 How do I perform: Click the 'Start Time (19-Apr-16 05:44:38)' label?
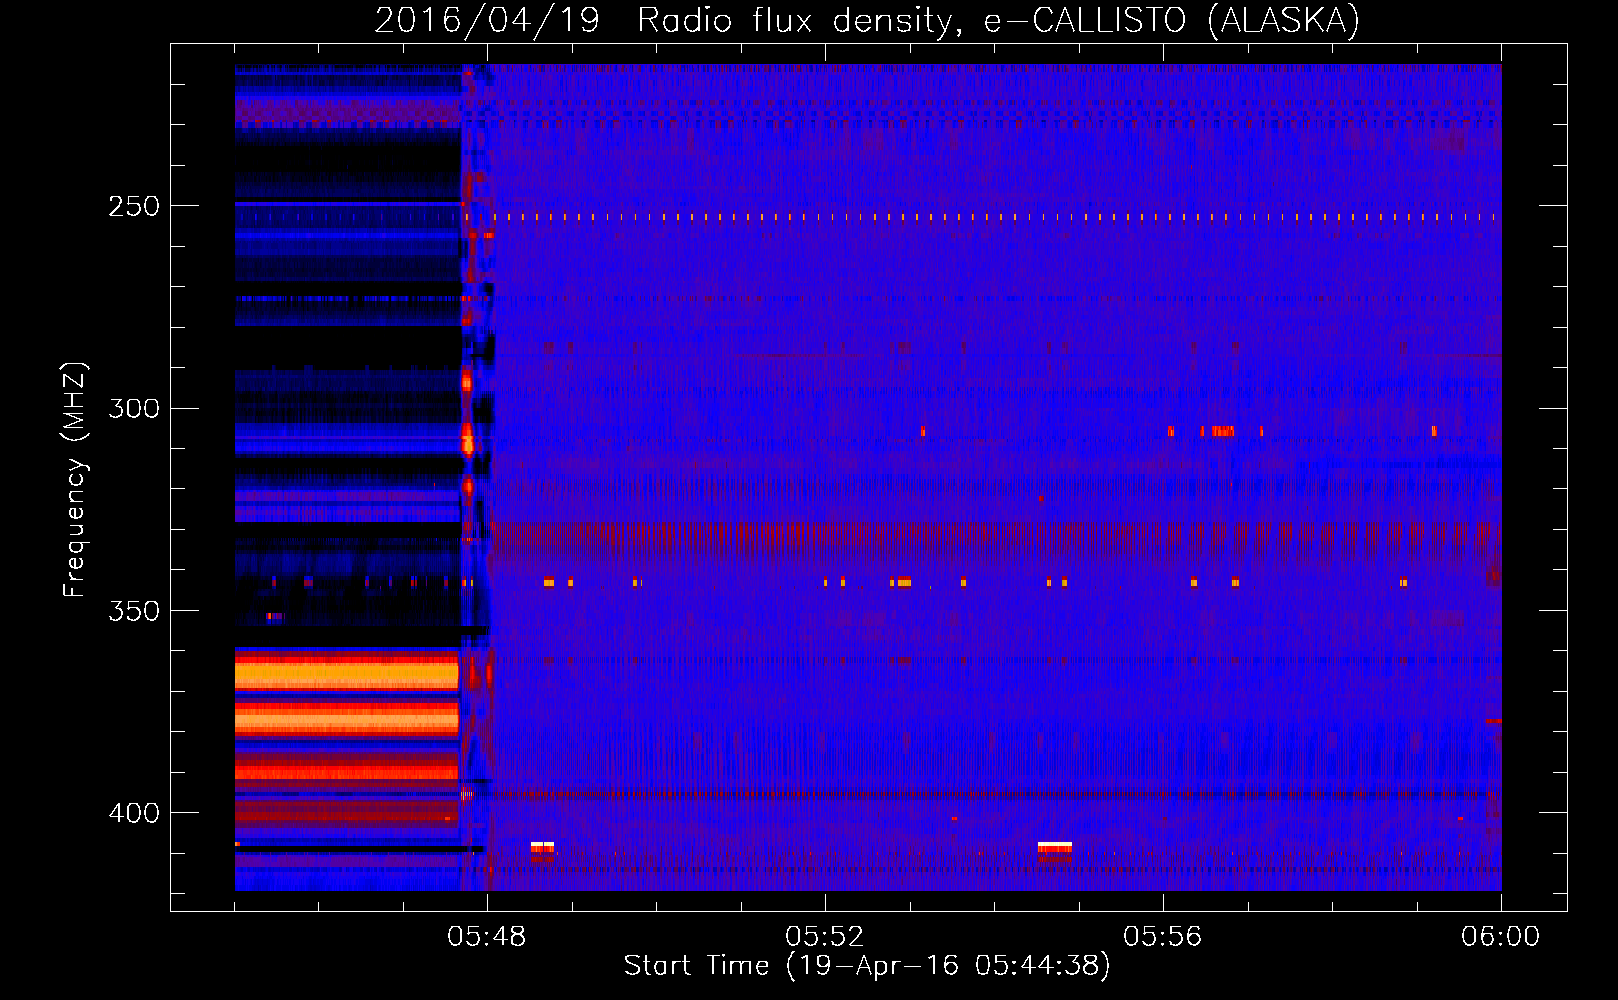tap(867, 966)
